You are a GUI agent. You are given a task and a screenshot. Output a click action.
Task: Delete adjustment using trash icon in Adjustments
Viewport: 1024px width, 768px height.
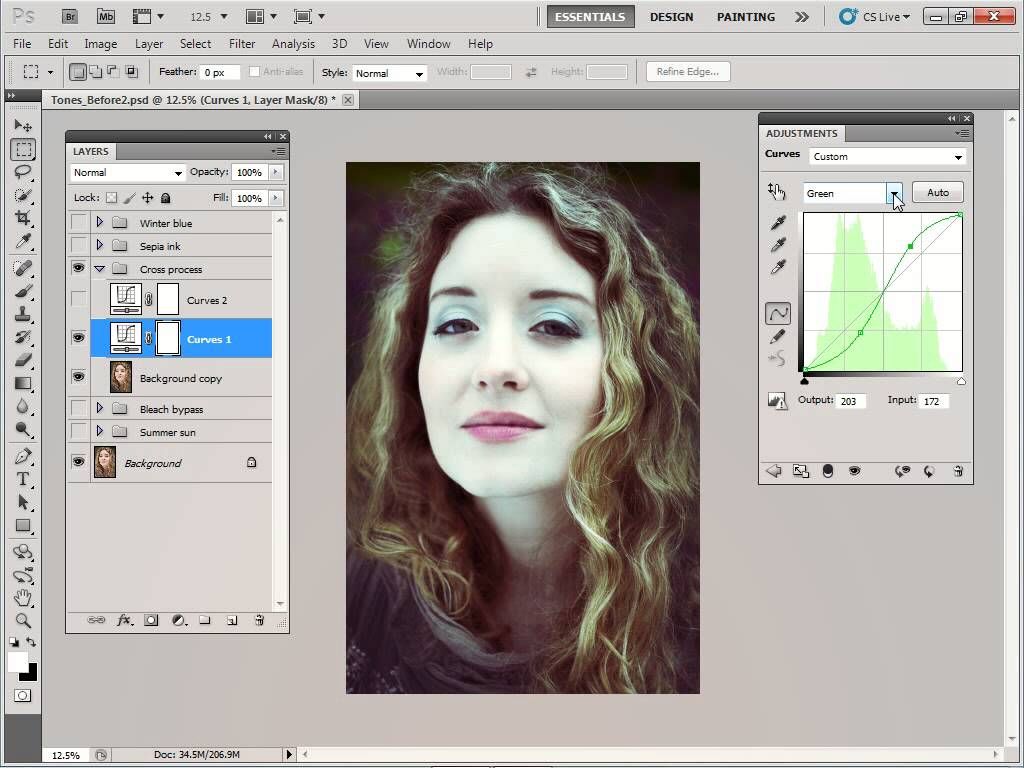[x=958, y=471]
